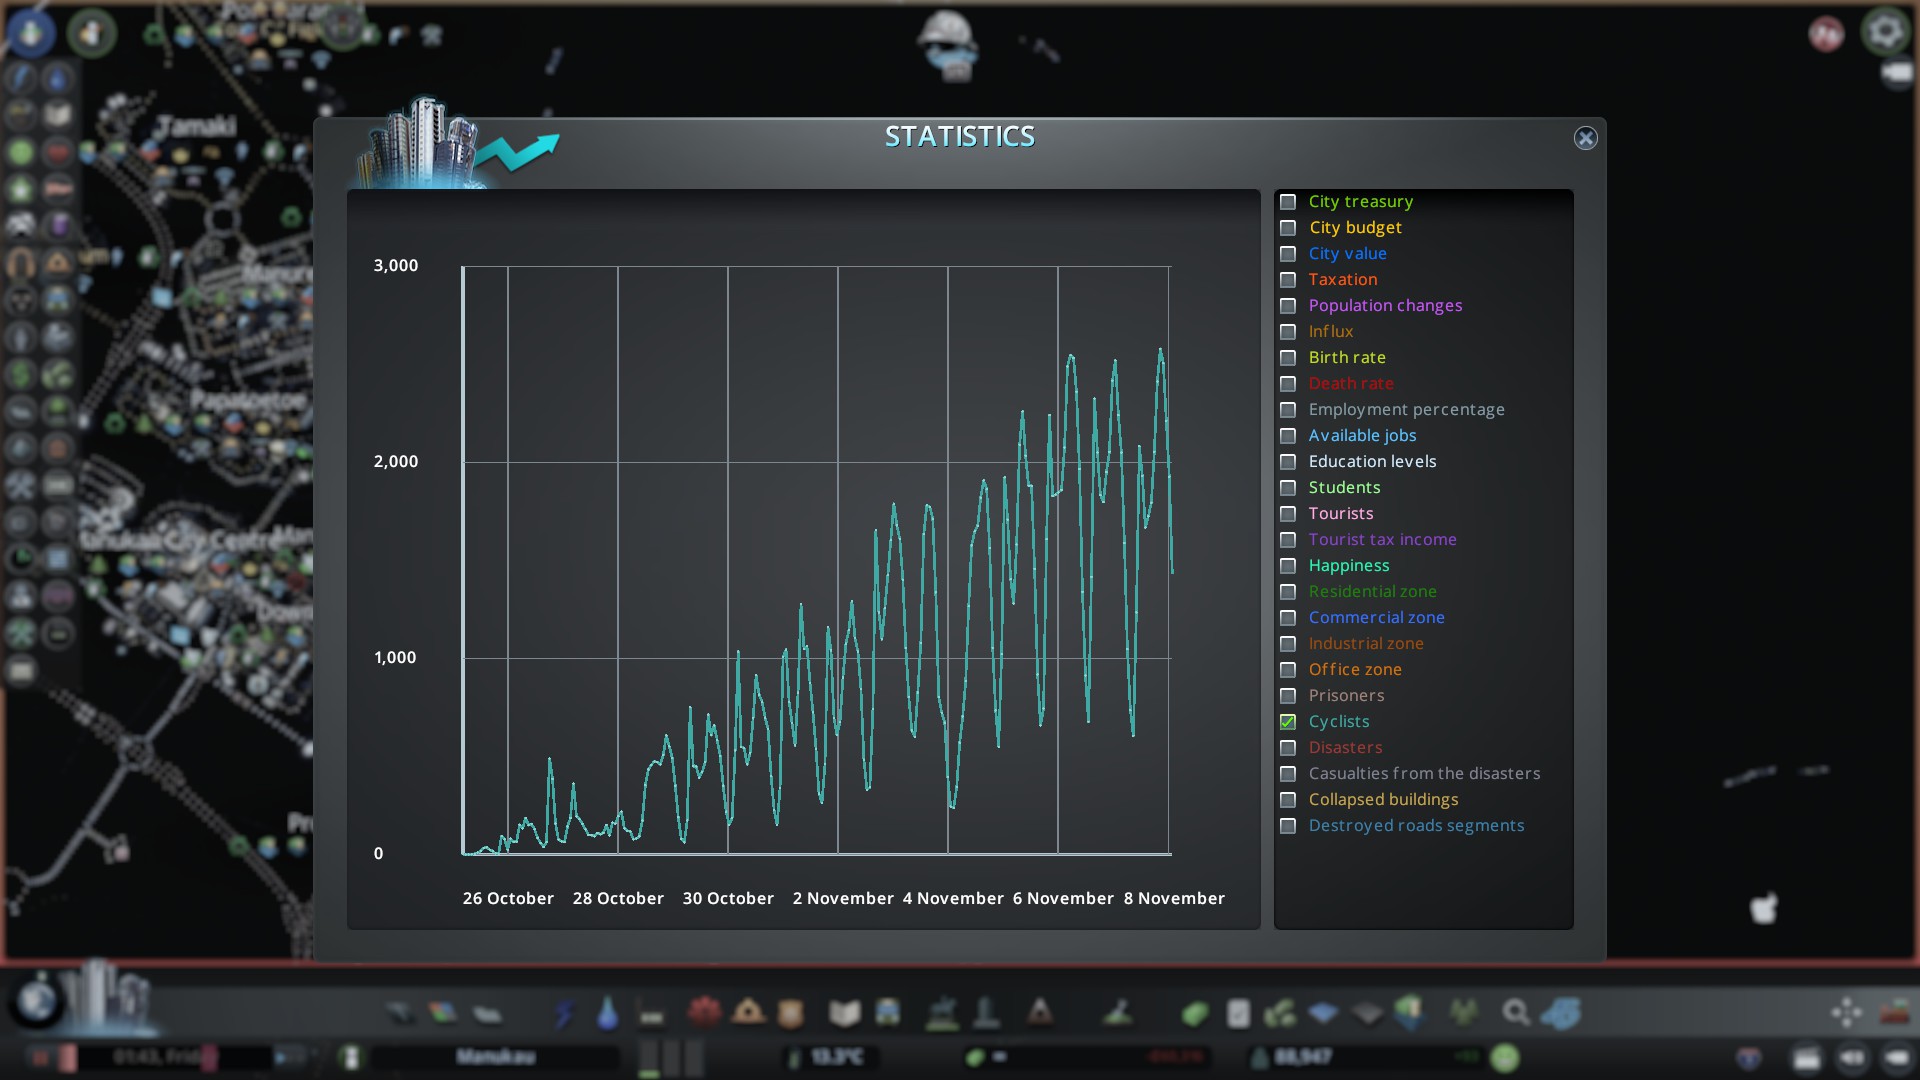Click the Manukau city name field

pyautogui.click(x=495, y=1057)
